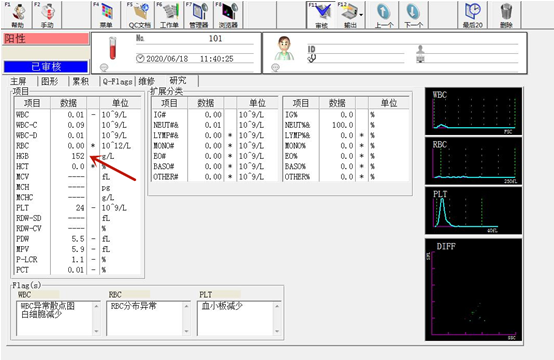Click the DIFF scattergram thumbnail
Image resolution: width=554 pixels, height=360 pixels.
point(473,290)
